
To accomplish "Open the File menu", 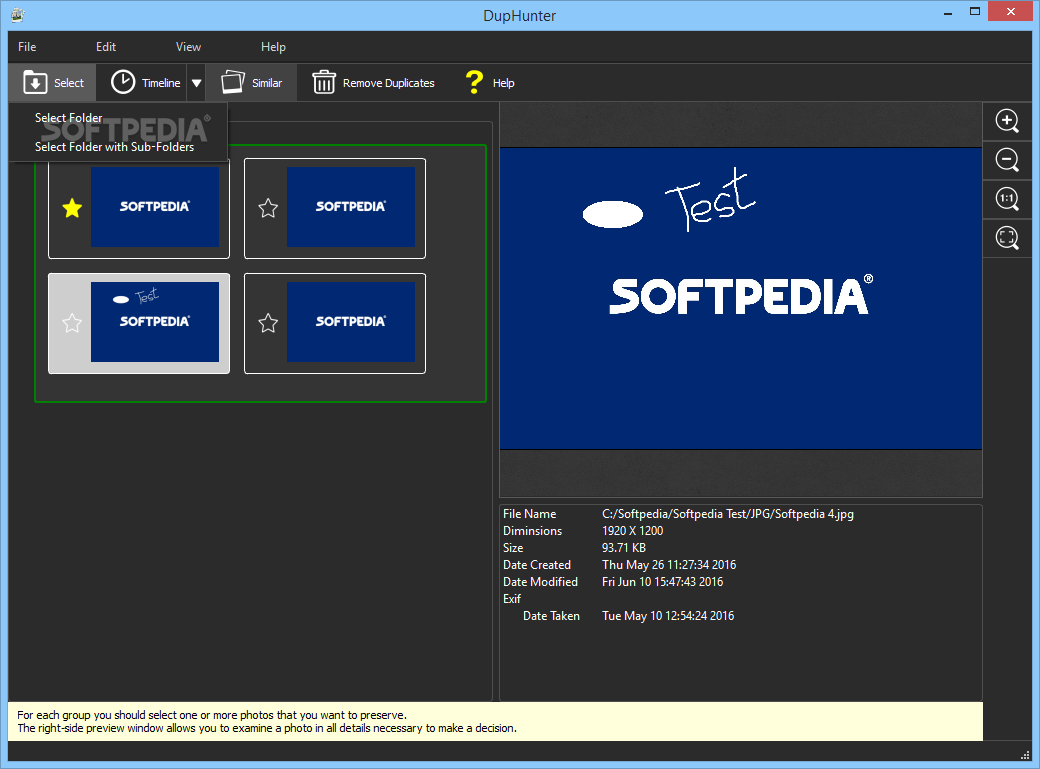I will pyautogui.click(x=27, y=46).
